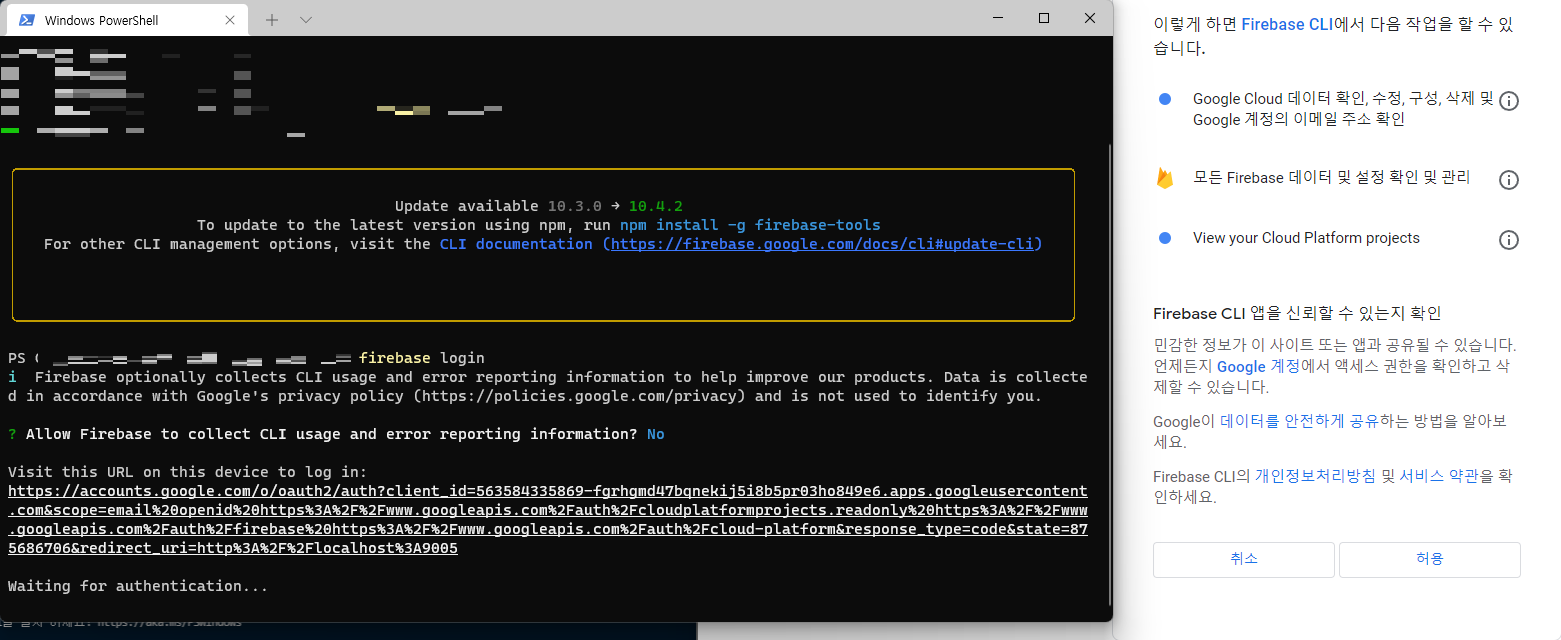Viewport: 1561px width, 640px height.
Task: Click 'Waiting for authentication...' text
Action: 138,586
